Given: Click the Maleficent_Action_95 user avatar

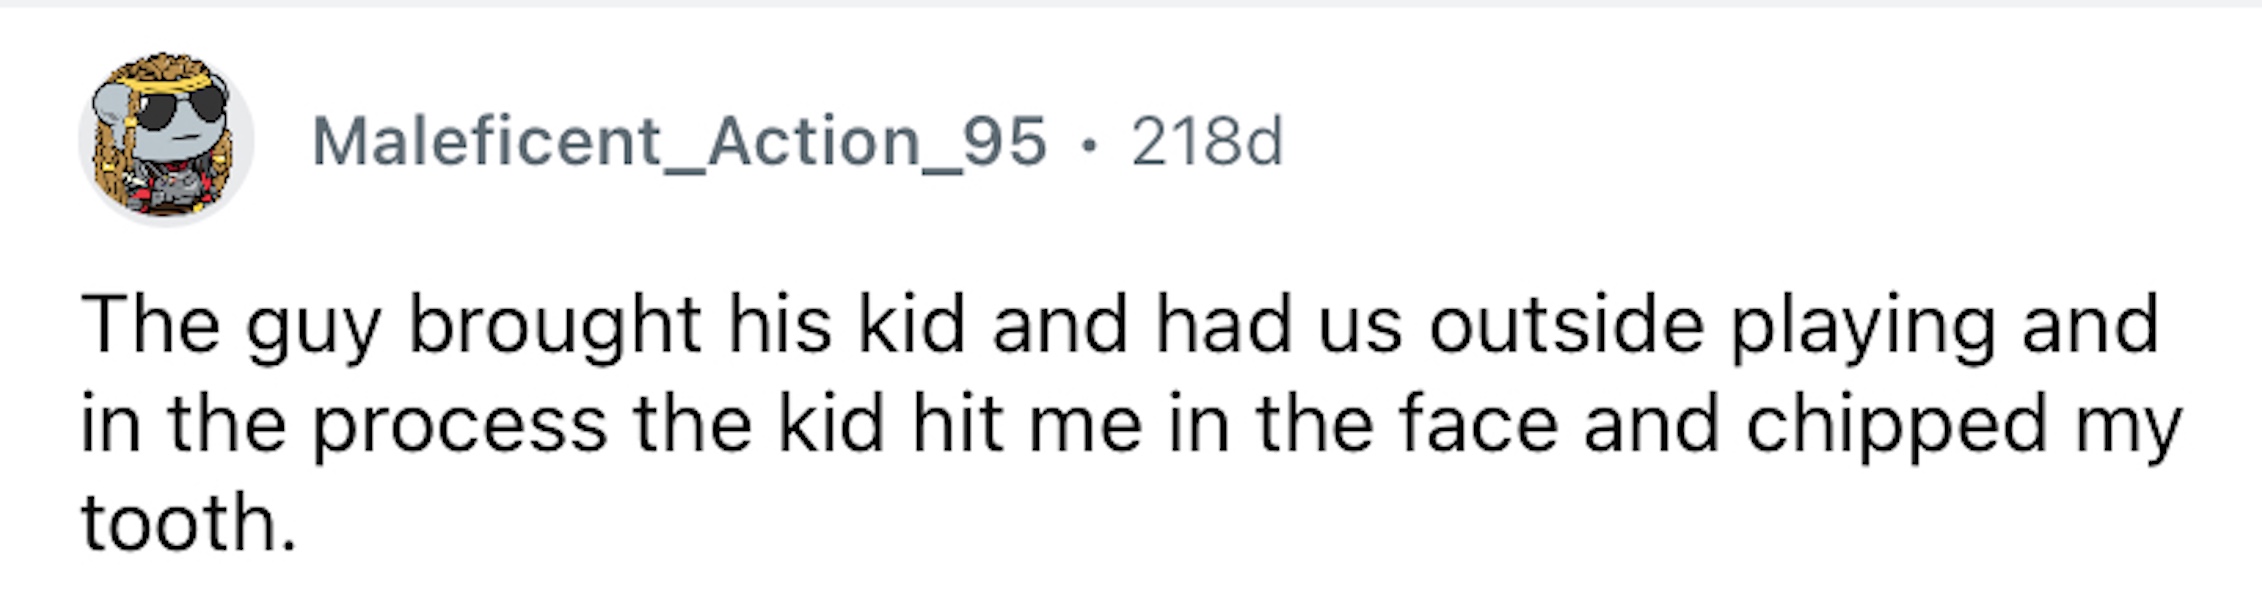Looking at the screenshot, I should pyautogui.click(x=166, y=140).
